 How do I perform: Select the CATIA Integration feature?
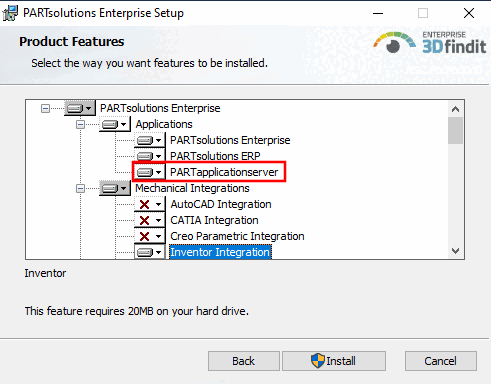point(214,220)
